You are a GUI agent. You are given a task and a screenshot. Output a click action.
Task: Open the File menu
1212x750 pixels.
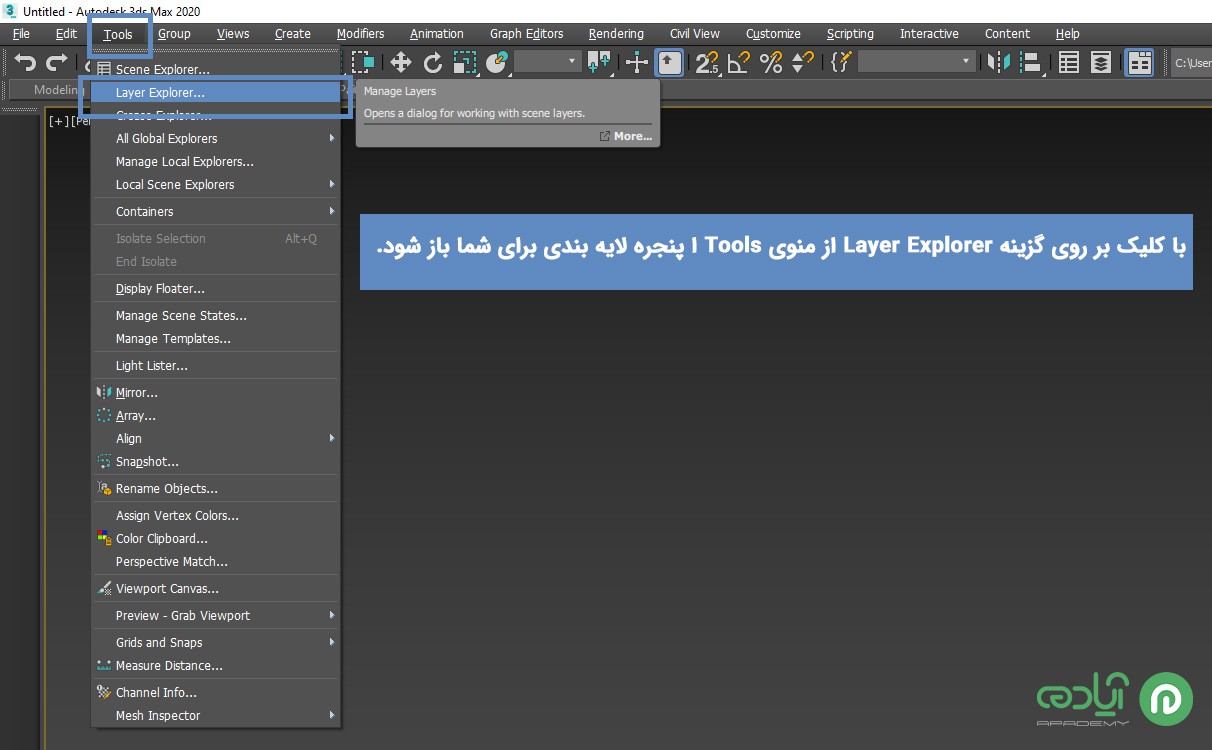[21, 34]
